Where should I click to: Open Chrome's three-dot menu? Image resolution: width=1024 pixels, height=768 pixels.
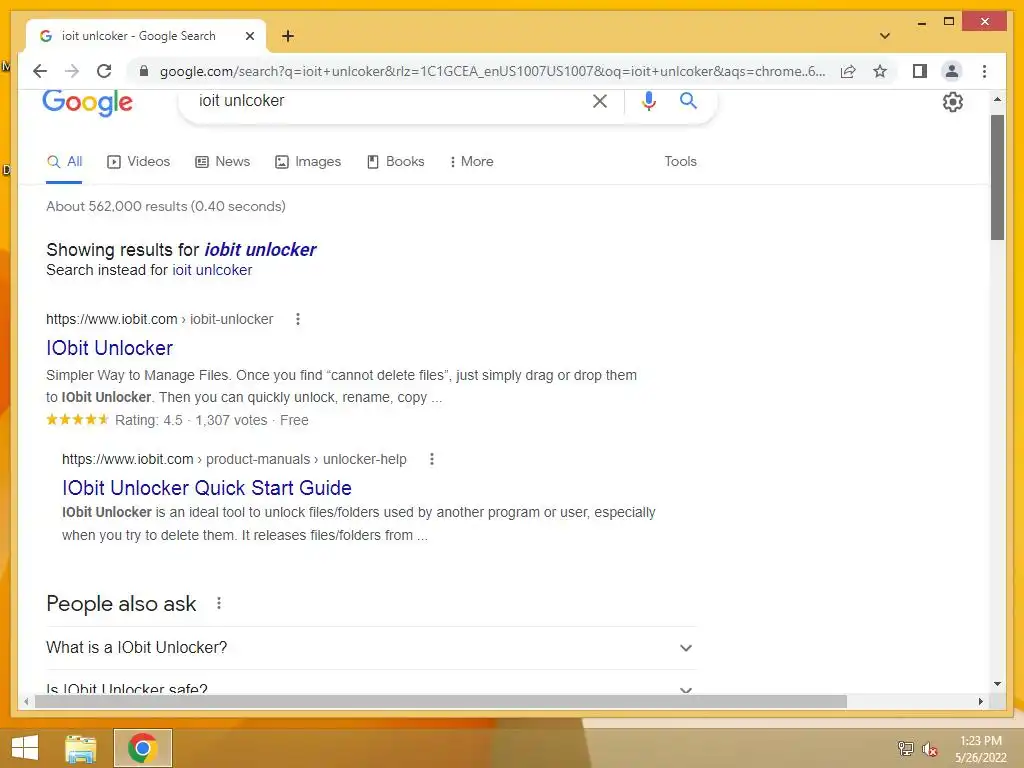pyautogui.click(x=984, y=71)
